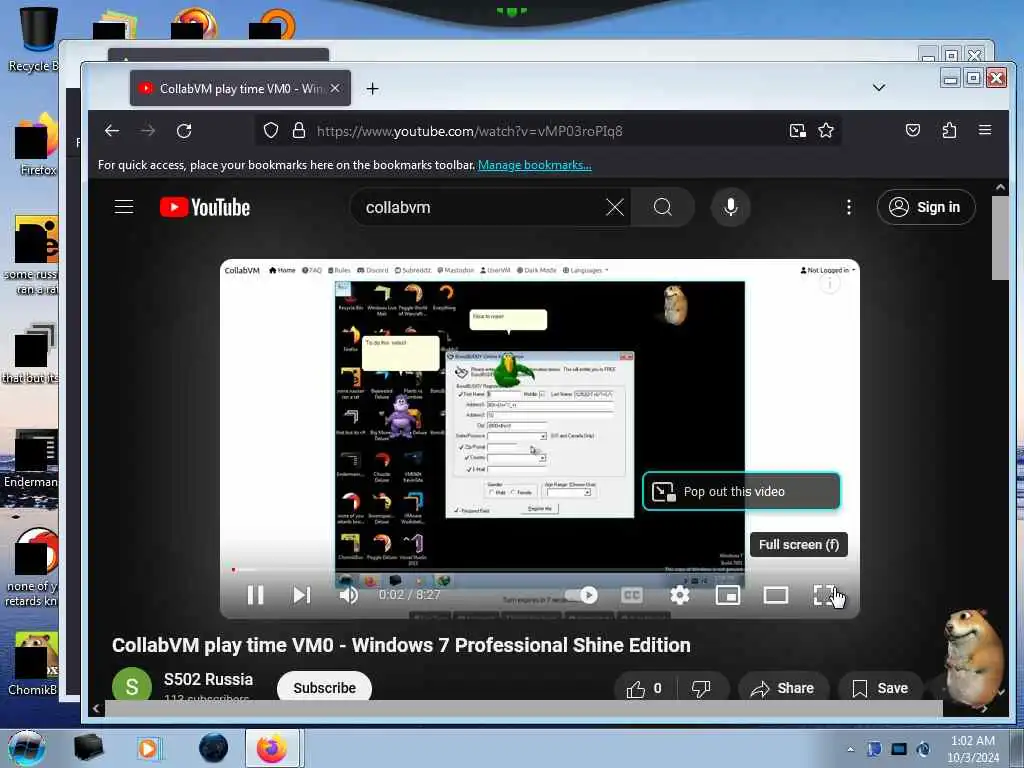Click the picture-in-picture icon in the address bar

tap(797, 131)
